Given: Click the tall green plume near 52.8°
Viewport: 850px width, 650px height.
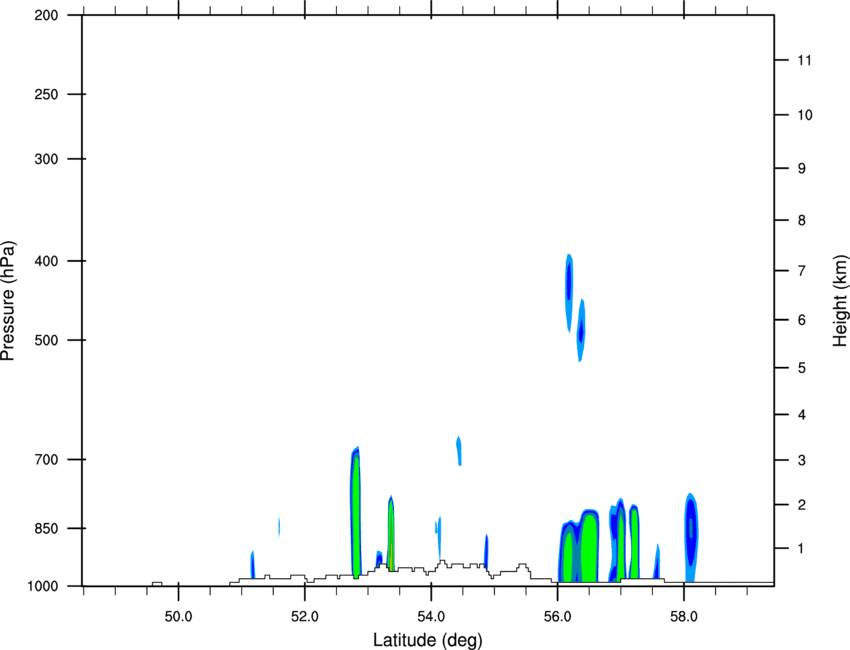Looking at the screenshot, I should [x=356, y=512].
